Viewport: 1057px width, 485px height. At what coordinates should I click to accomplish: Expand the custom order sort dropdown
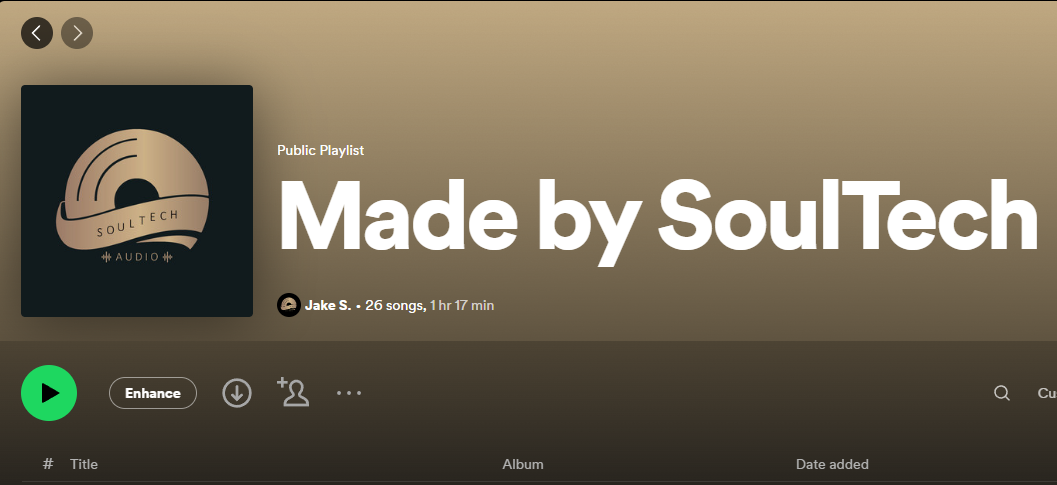(x=1047, y=393)
